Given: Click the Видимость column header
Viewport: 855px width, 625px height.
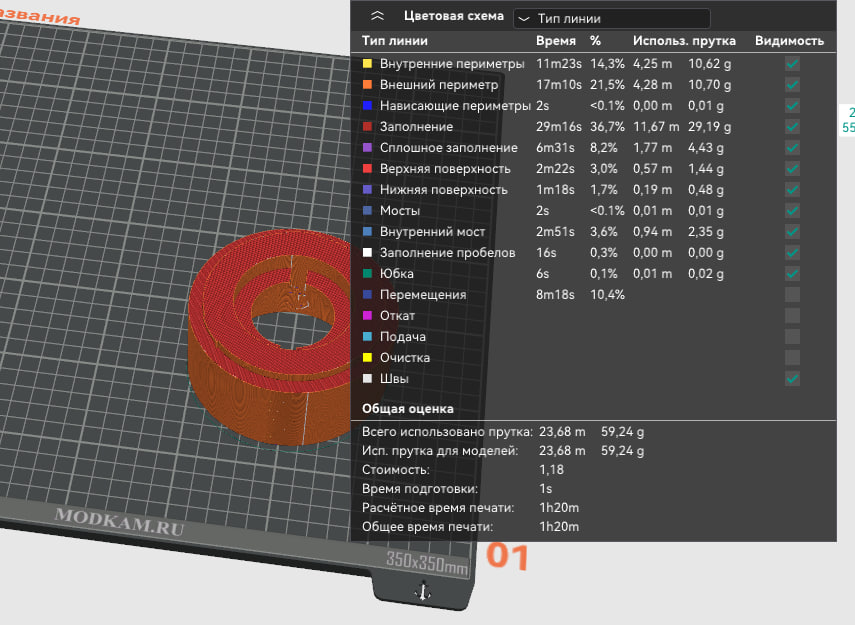Looking at the screenshot, I should [789, 41].
